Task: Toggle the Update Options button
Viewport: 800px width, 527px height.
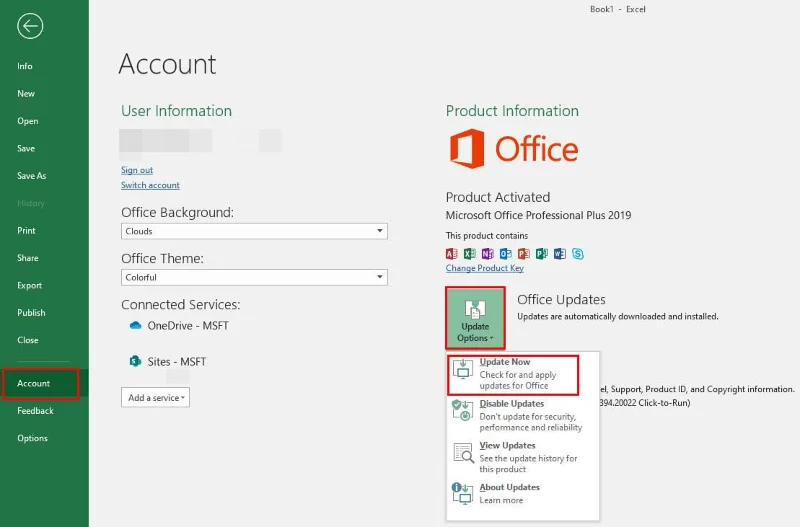Action: point(475,318)
